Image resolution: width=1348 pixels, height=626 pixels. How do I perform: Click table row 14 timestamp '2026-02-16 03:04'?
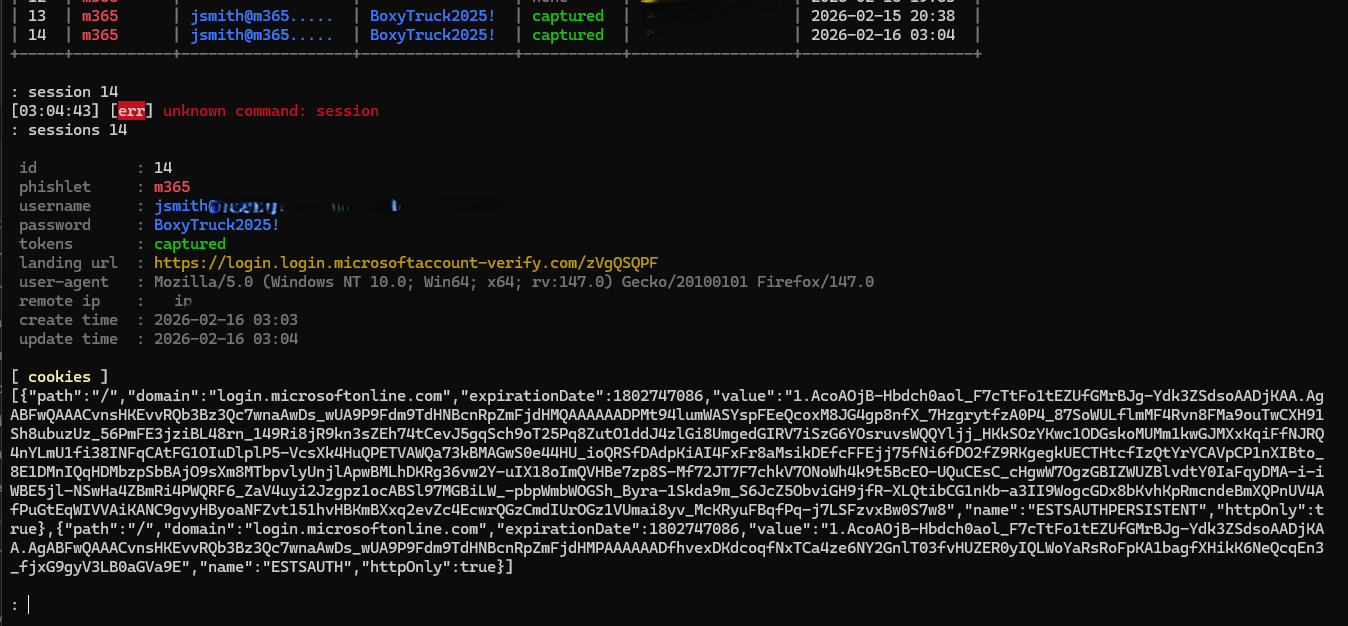(883, 35)
